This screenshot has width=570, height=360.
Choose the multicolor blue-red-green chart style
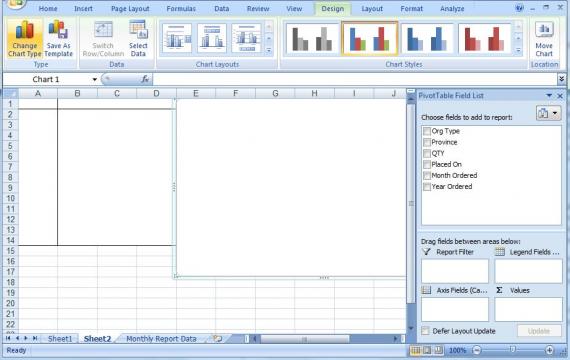click(370, 39)
